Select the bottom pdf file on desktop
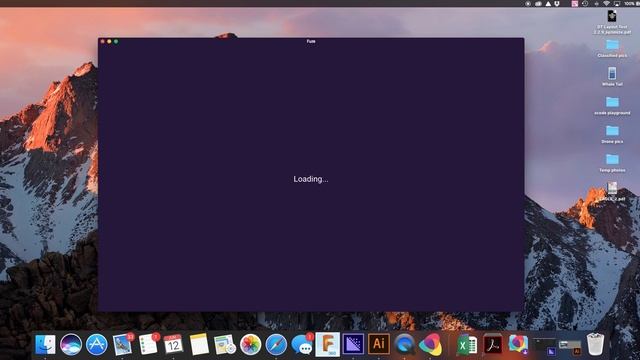 coord(612,191)
